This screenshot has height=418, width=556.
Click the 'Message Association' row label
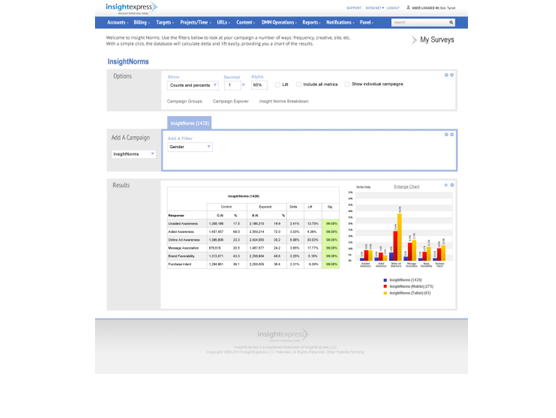[183, 248]
